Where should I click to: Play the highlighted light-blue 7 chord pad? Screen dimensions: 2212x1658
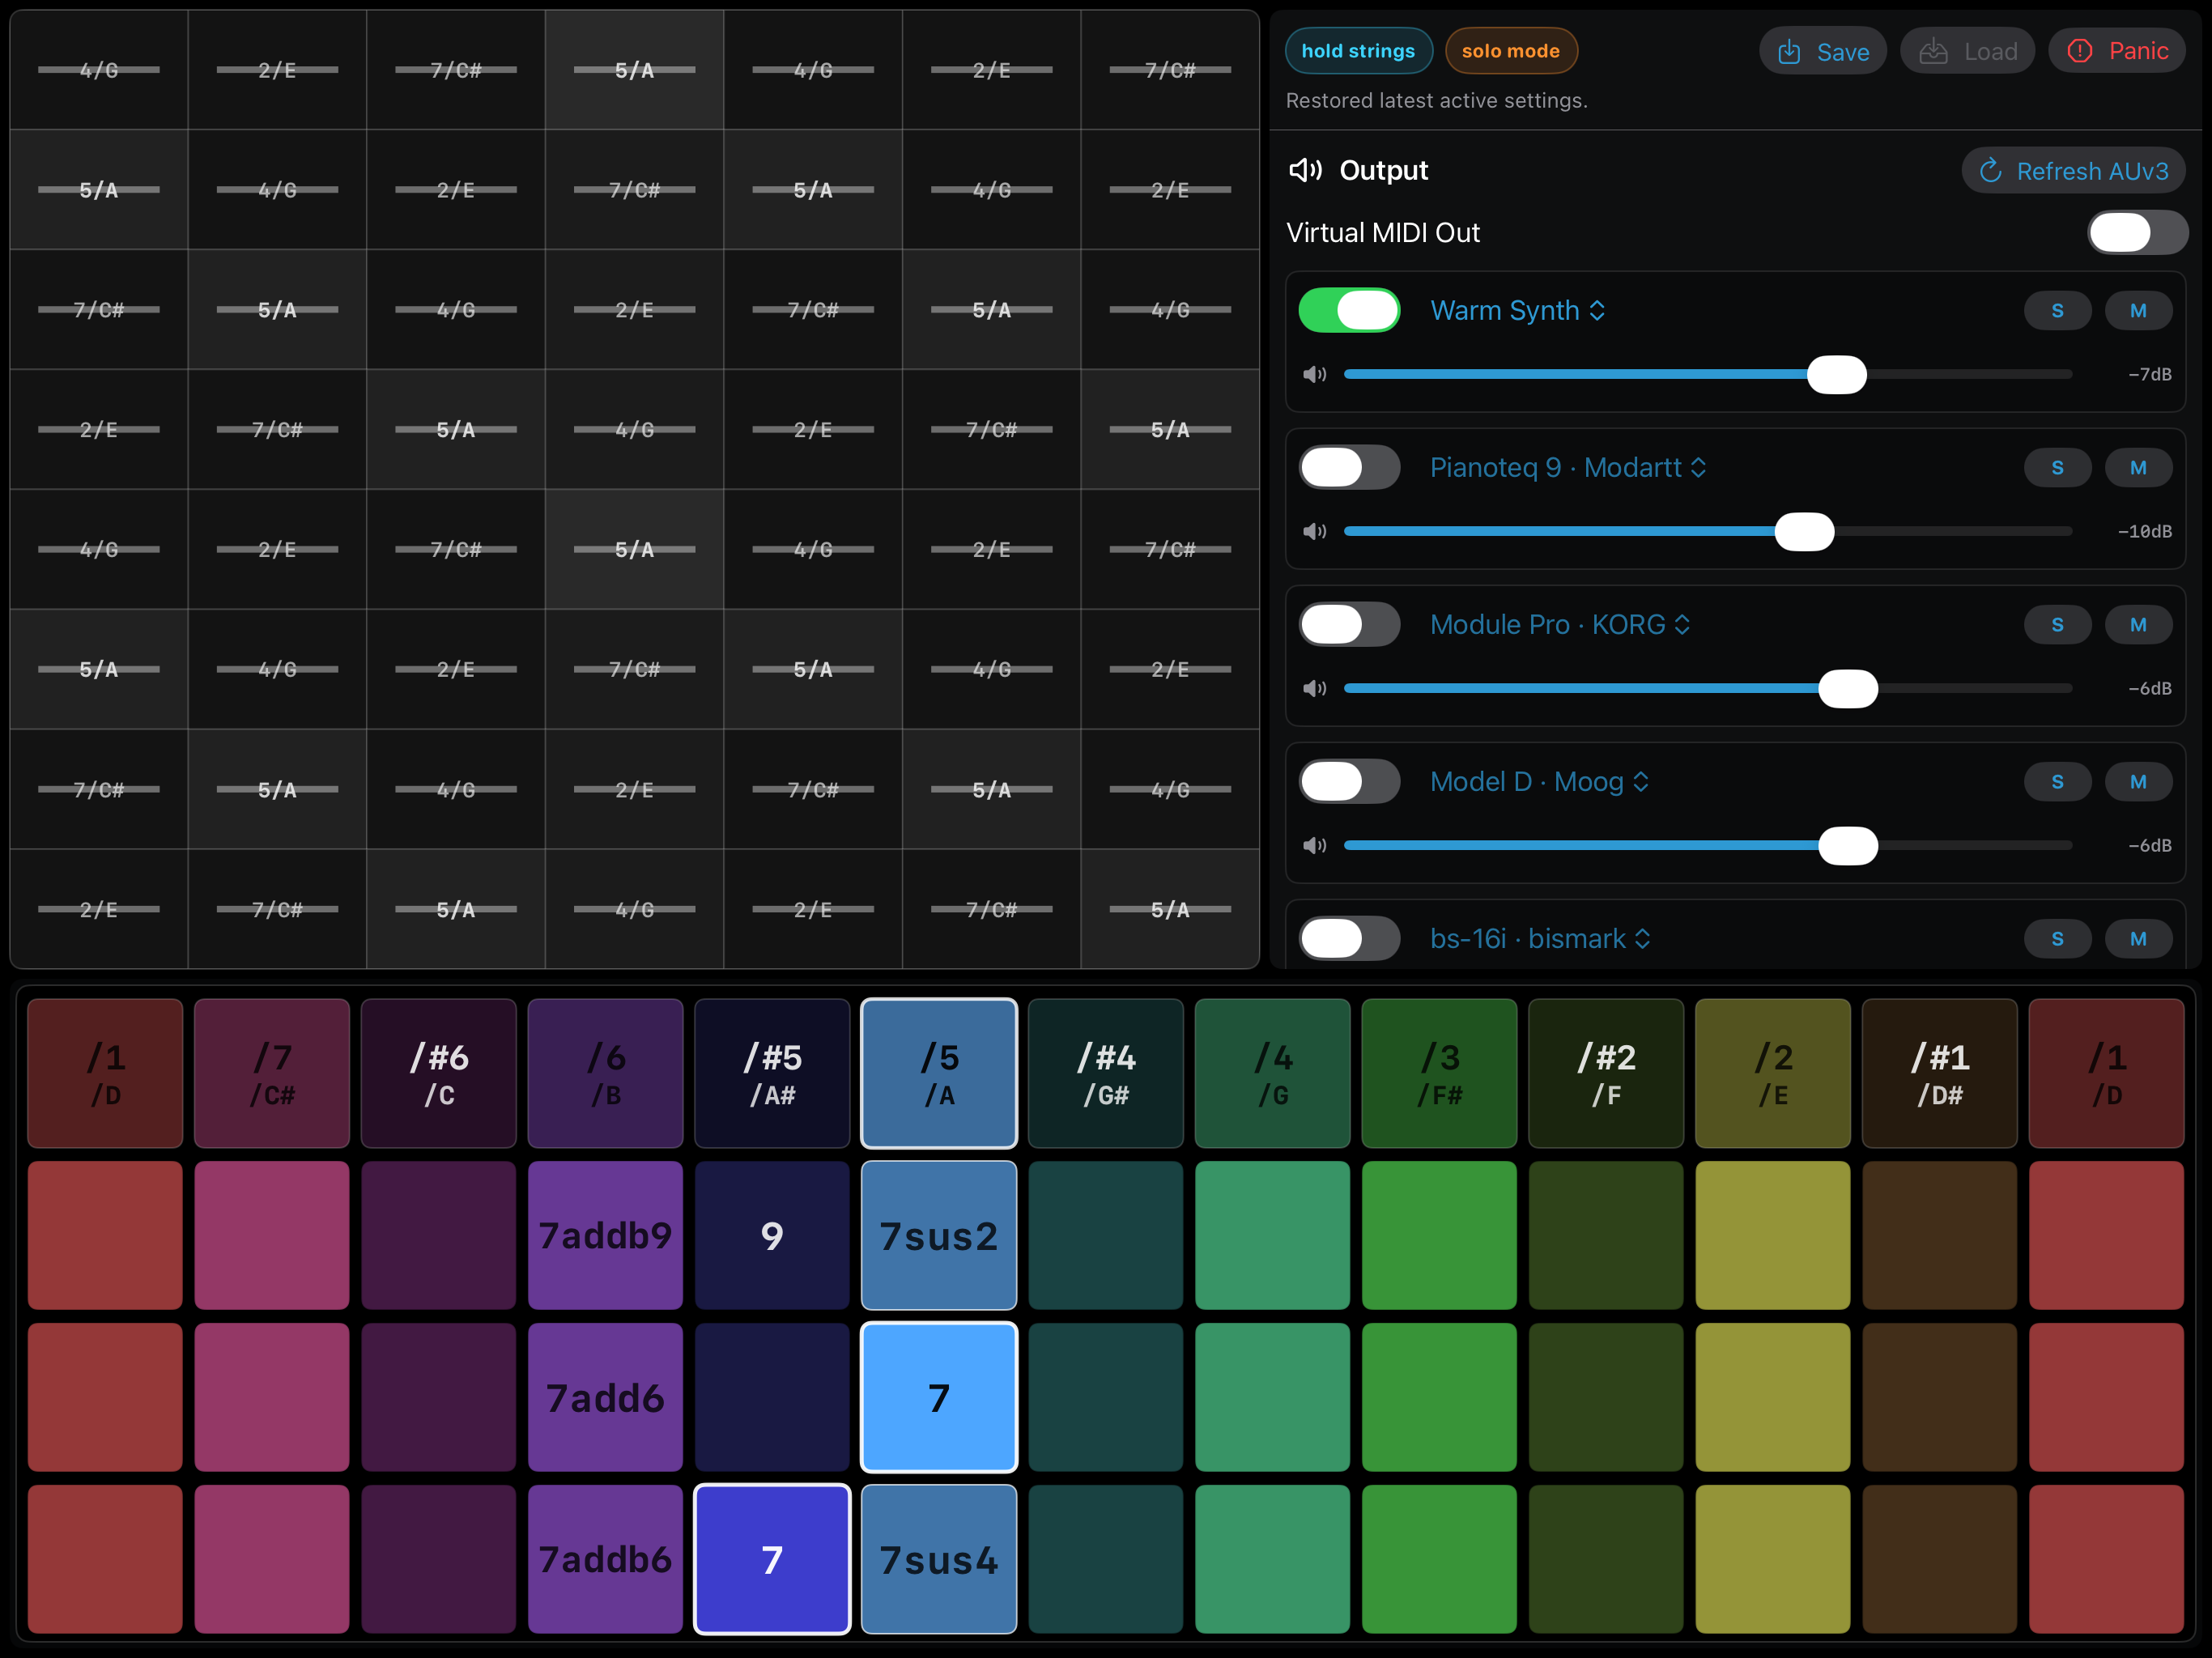pos(939,1398)
